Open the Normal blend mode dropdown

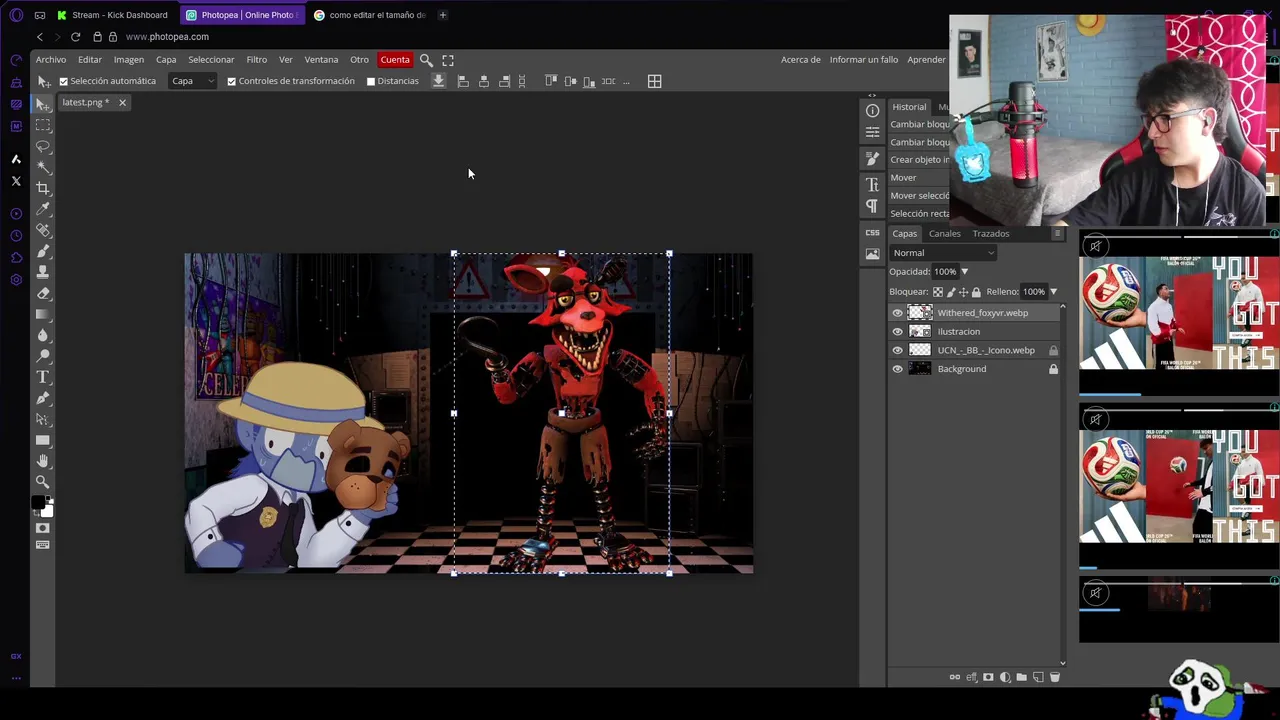point(943,253)
